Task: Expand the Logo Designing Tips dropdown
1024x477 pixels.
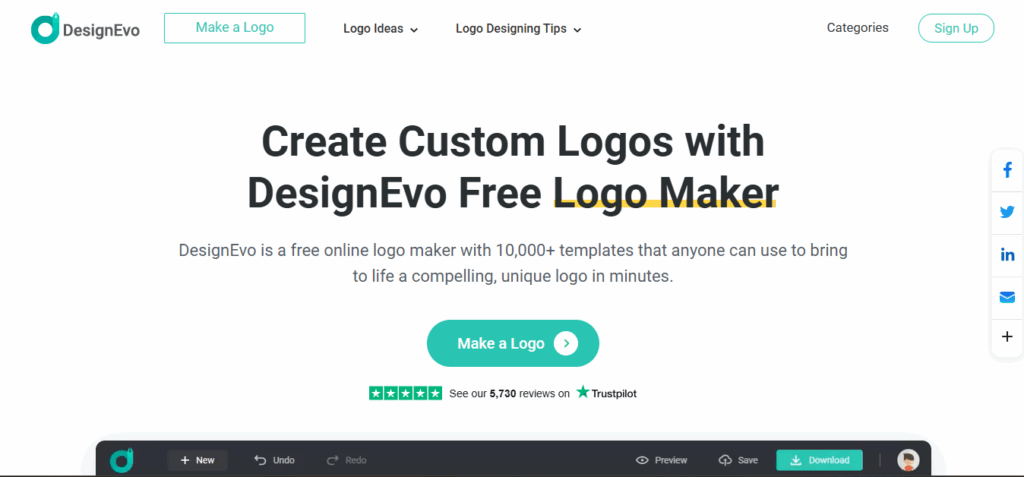Action: (519, 29)
